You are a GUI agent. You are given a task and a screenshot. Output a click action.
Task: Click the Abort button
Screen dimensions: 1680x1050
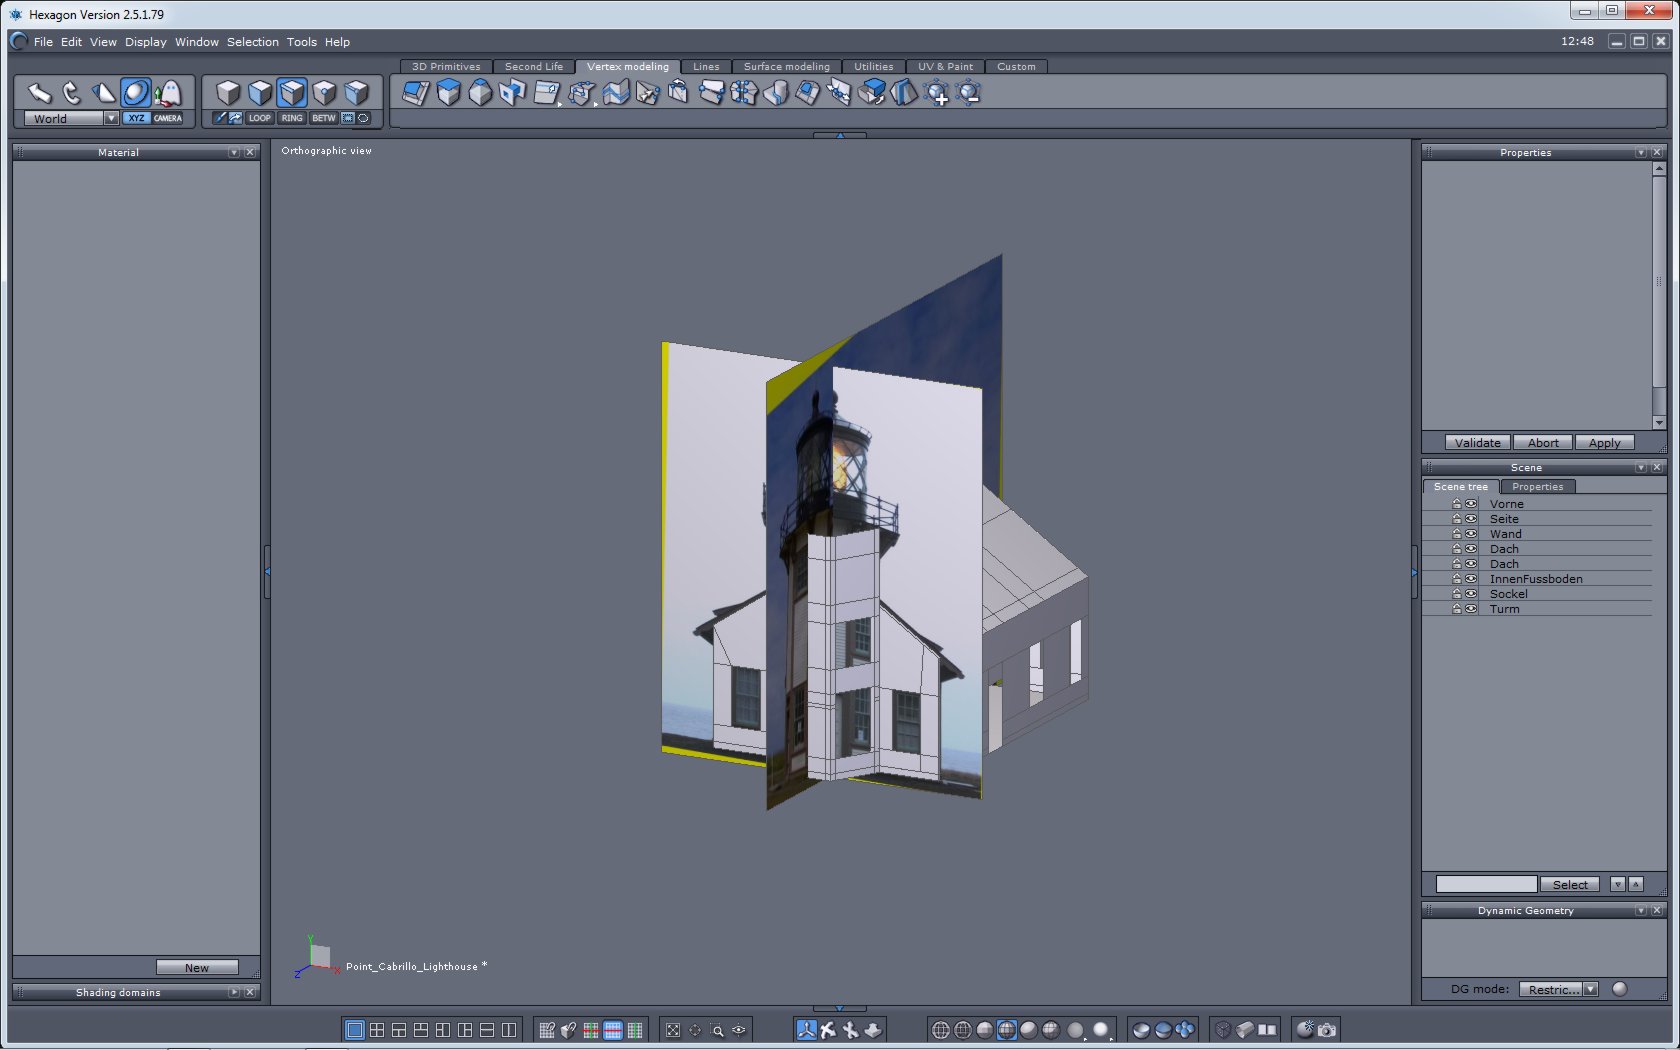point(1543,443)
